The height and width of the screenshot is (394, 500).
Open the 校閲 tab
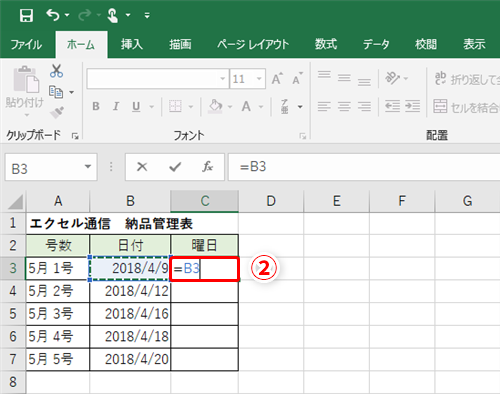pos(426,44)
